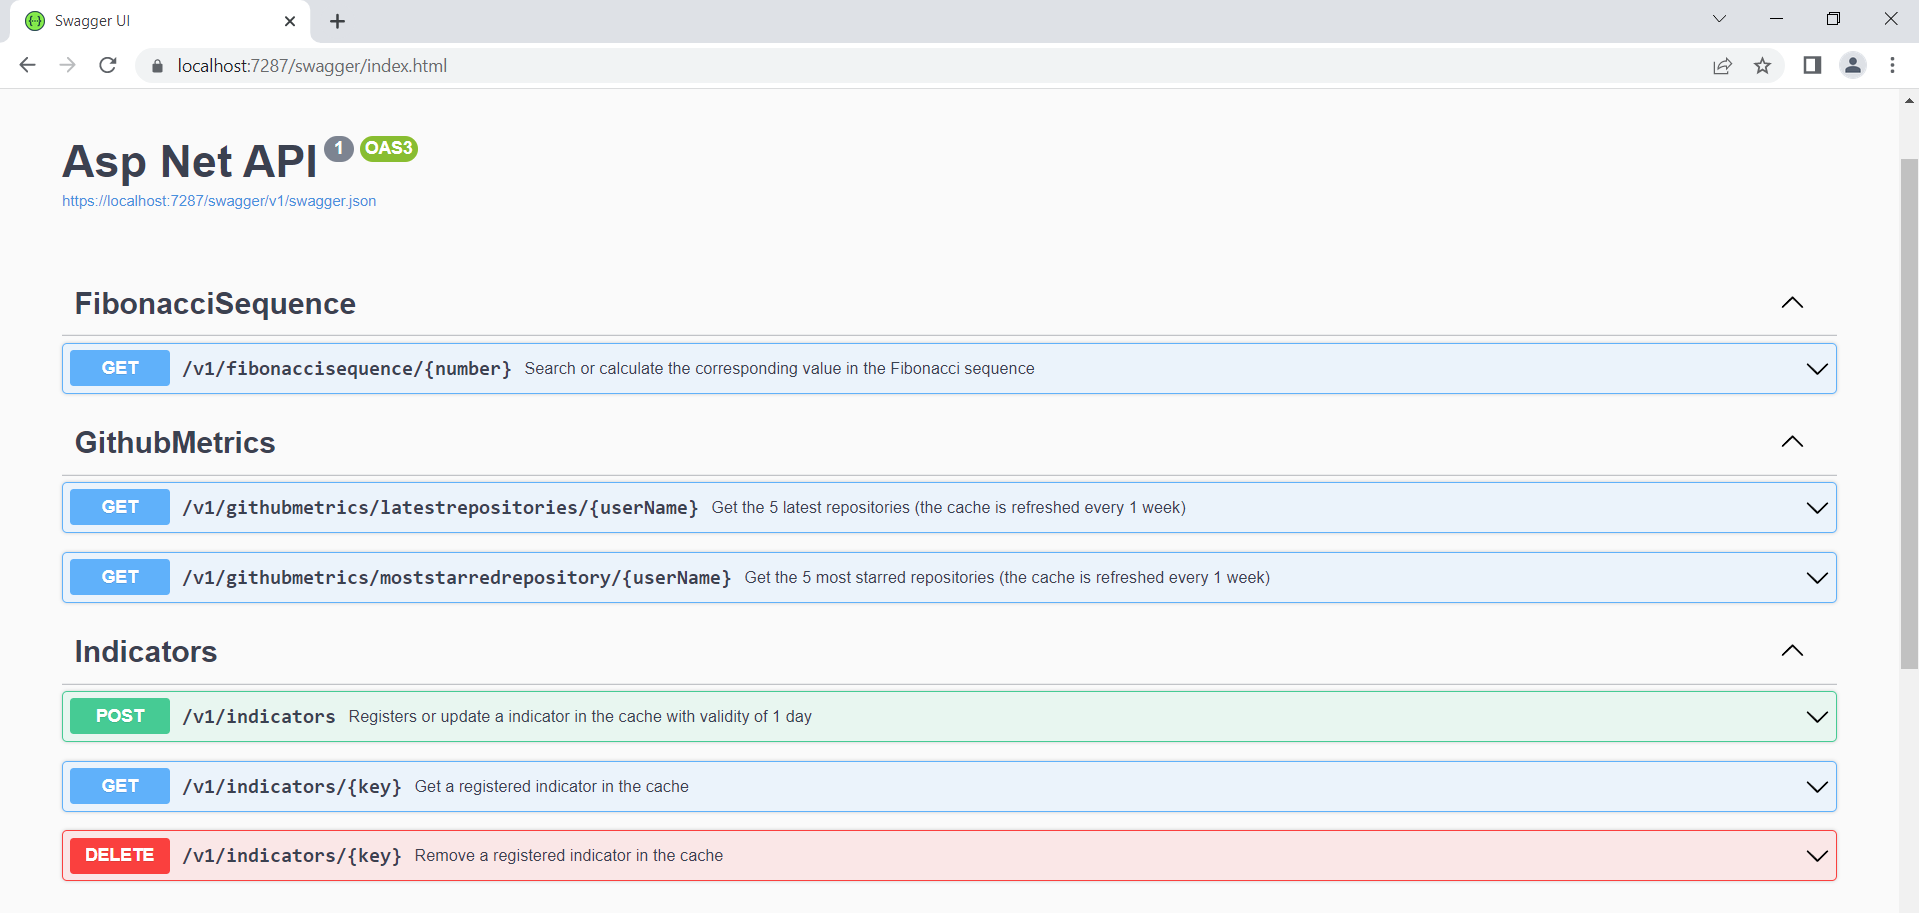Click the GET latestrepositories method button
This screenshot has height=913, width=1919.
point(120,508)
